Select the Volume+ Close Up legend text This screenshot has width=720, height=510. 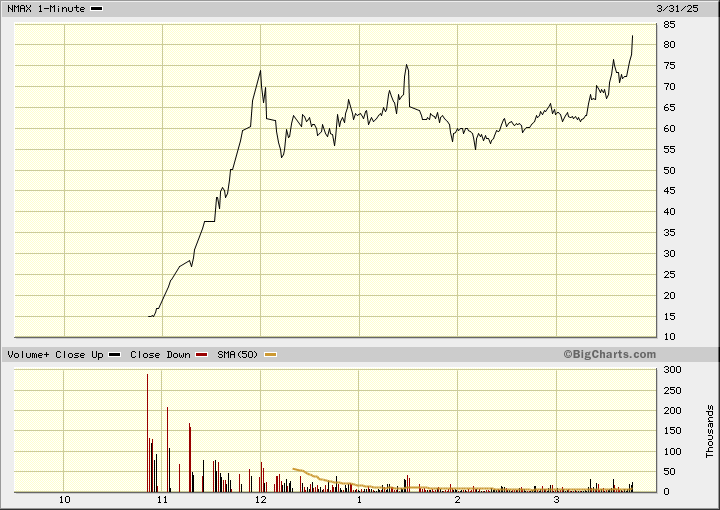[x=54, y=355]
